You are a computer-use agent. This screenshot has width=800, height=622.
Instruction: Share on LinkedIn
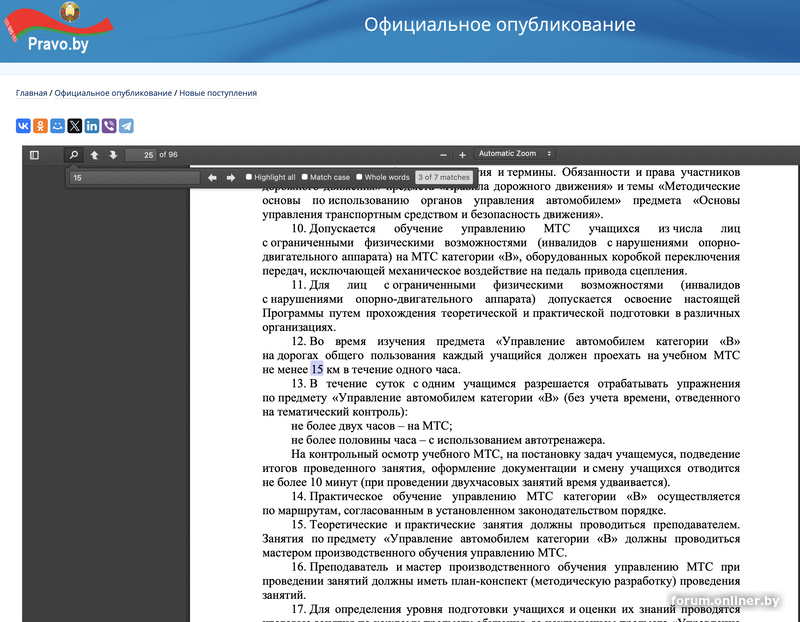tap(92, 126)
